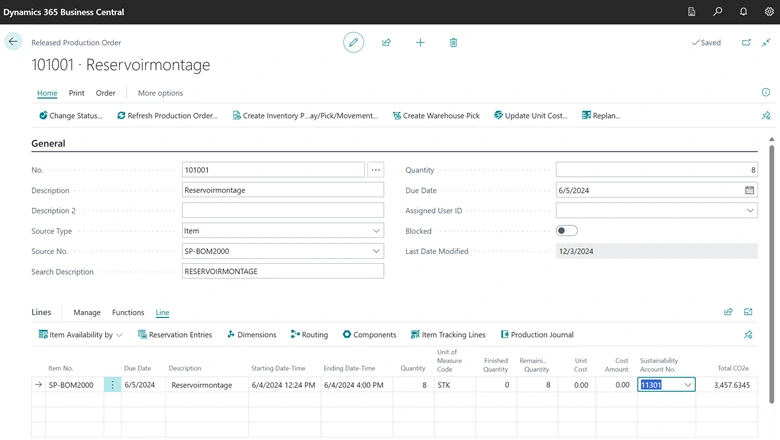Open Sustainability Account No. dropdown
780x440 pixels.
click(687, 385)
